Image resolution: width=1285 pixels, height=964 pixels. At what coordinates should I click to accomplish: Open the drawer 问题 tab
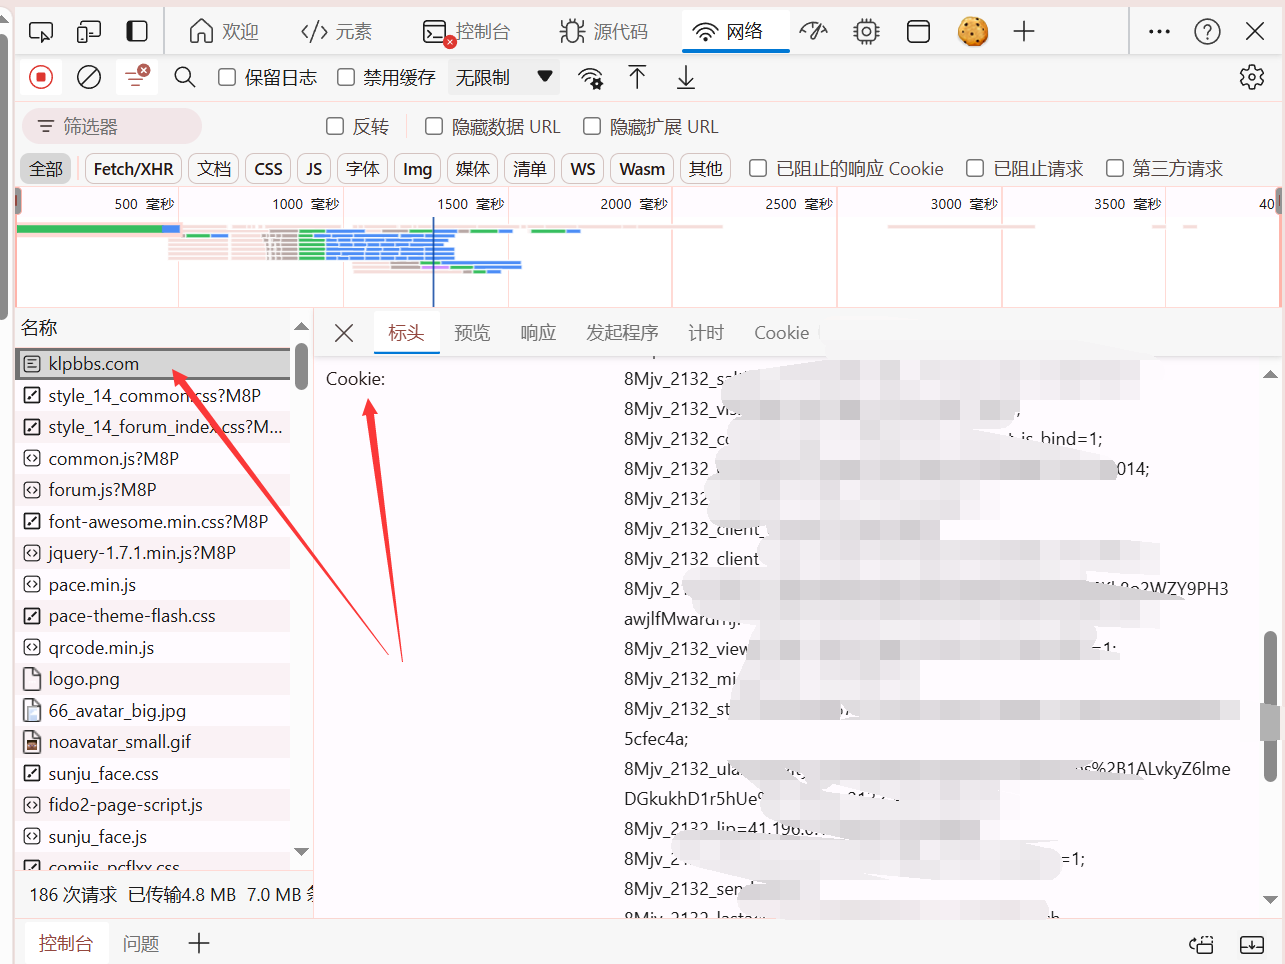[x=141, y=943]
